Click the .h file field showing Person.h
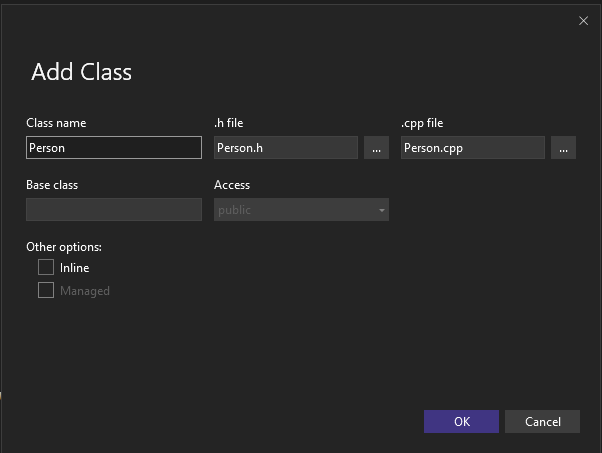 (x=285, y=148)
